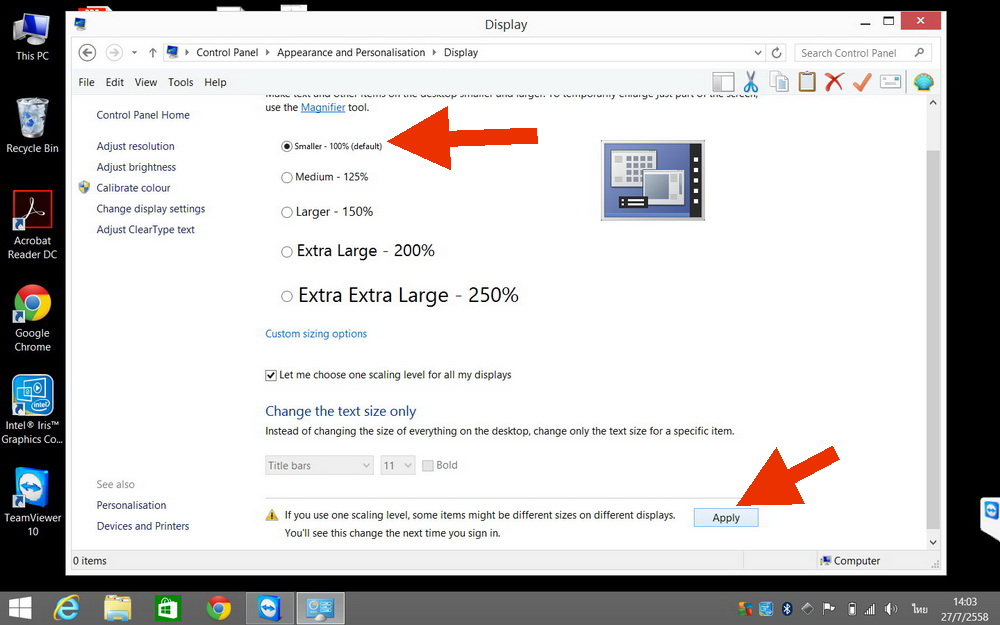
Task: Click the card-shaped toolbar icon beside the checkmark
Action: [x=890, y=82]
